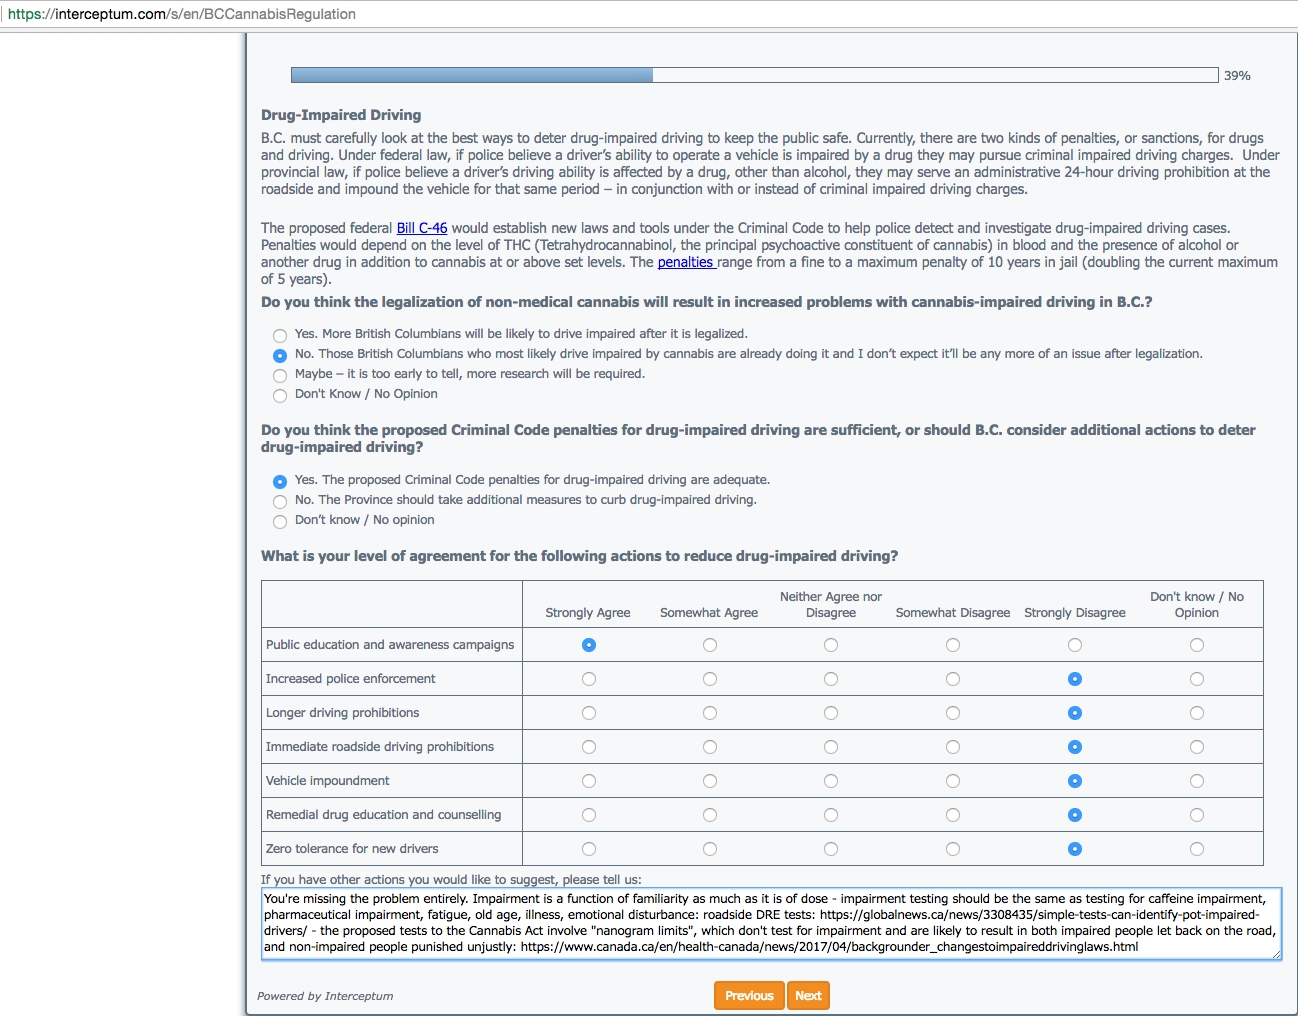Set Increased police enforcement to Strongly Disagree
This screenshot has height=1016, width=1298.
click(1075, 679)
